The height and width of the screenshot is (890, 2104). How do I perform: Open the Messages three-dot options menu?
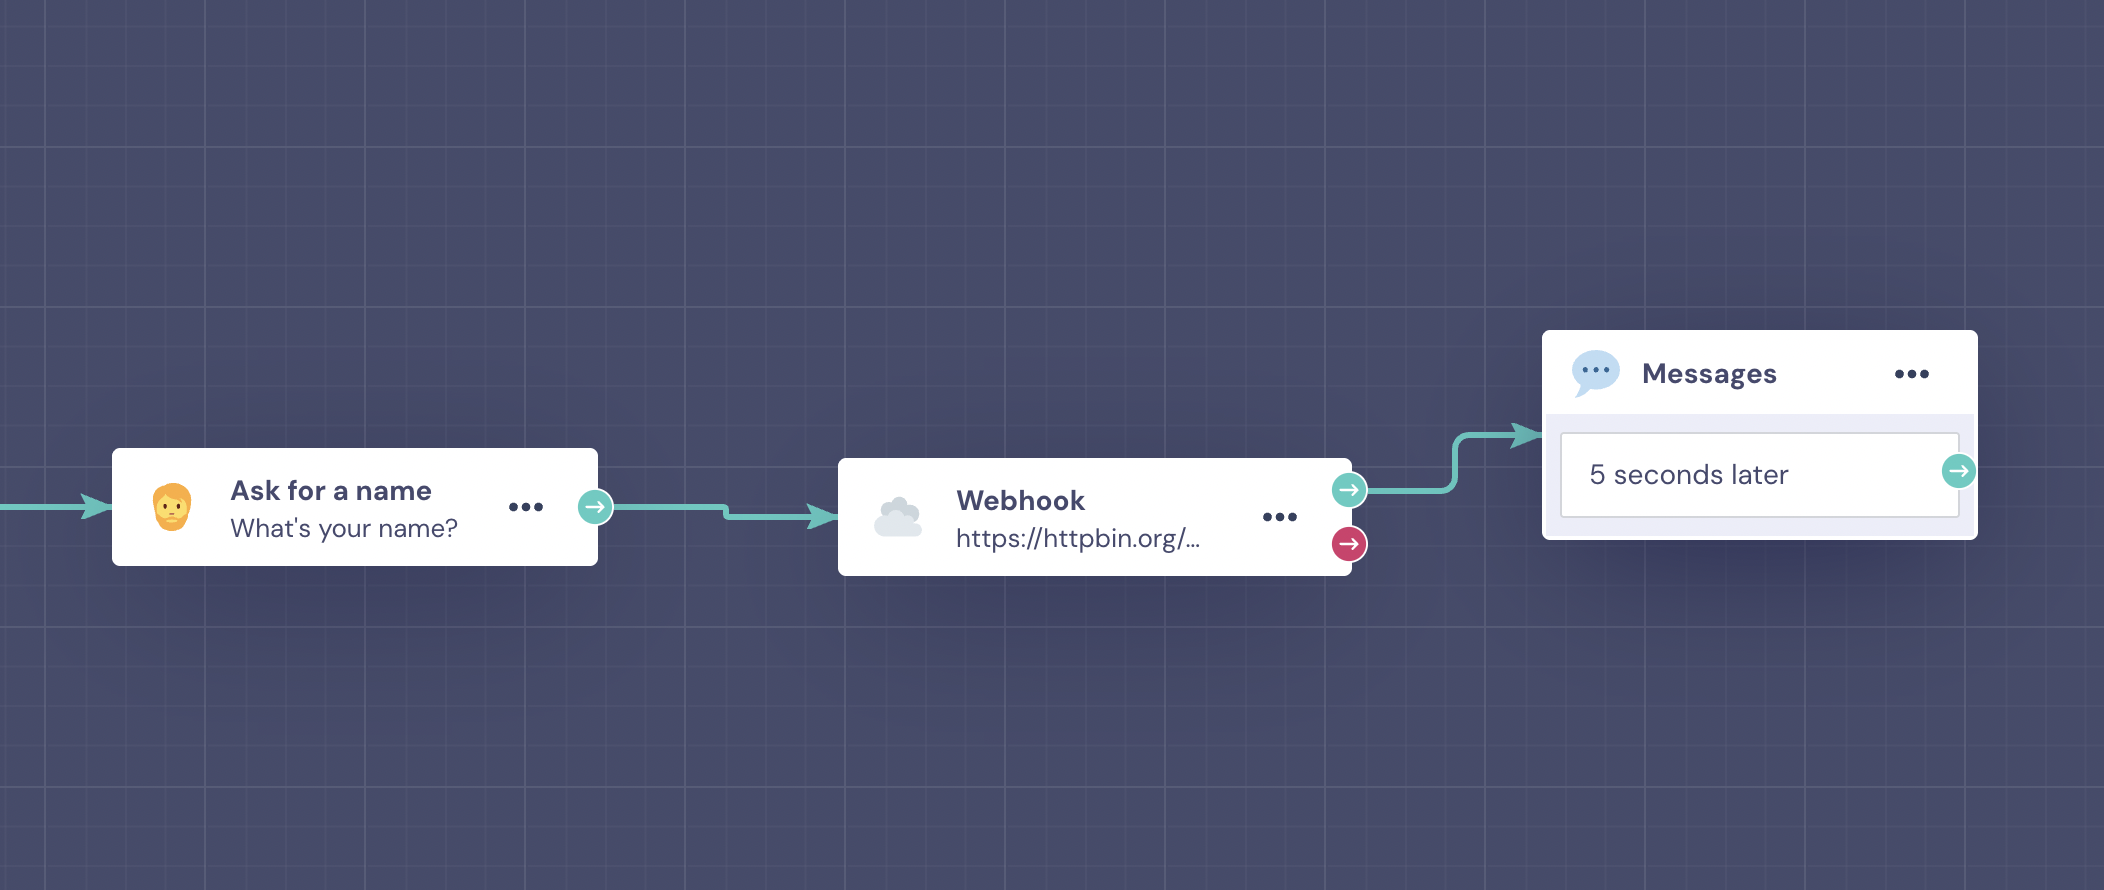[x=1912, y=374]
